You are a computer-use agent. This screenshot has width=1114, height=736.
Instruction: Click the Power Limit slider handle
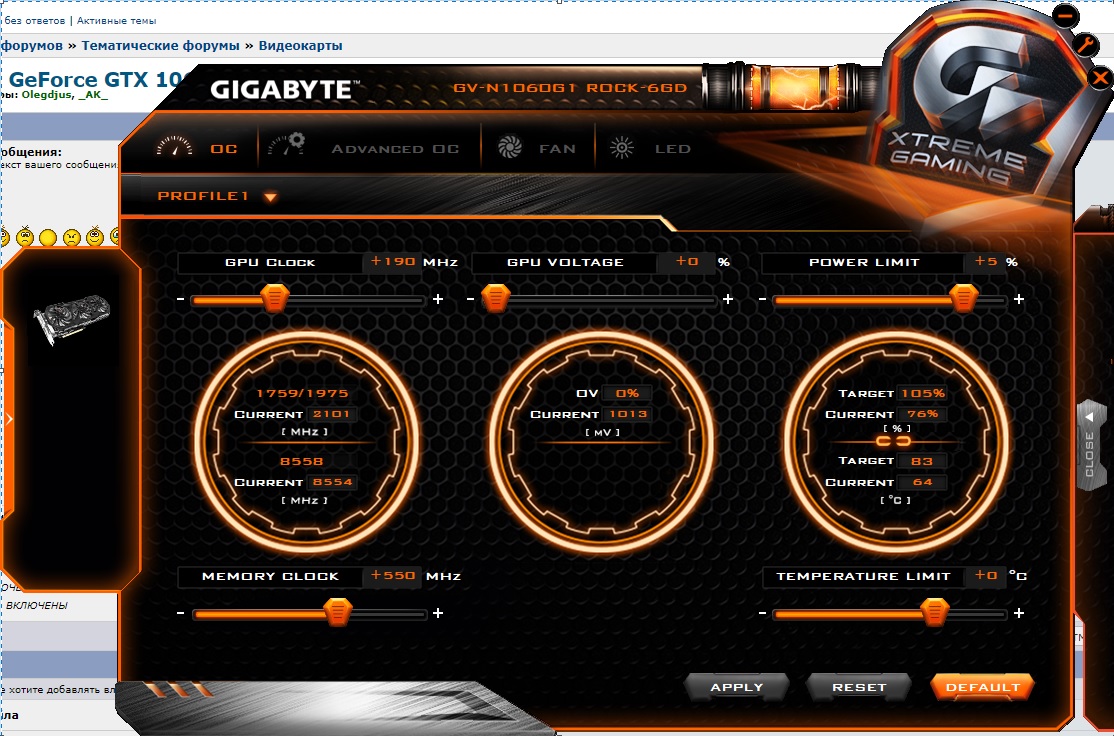point(964,298)
